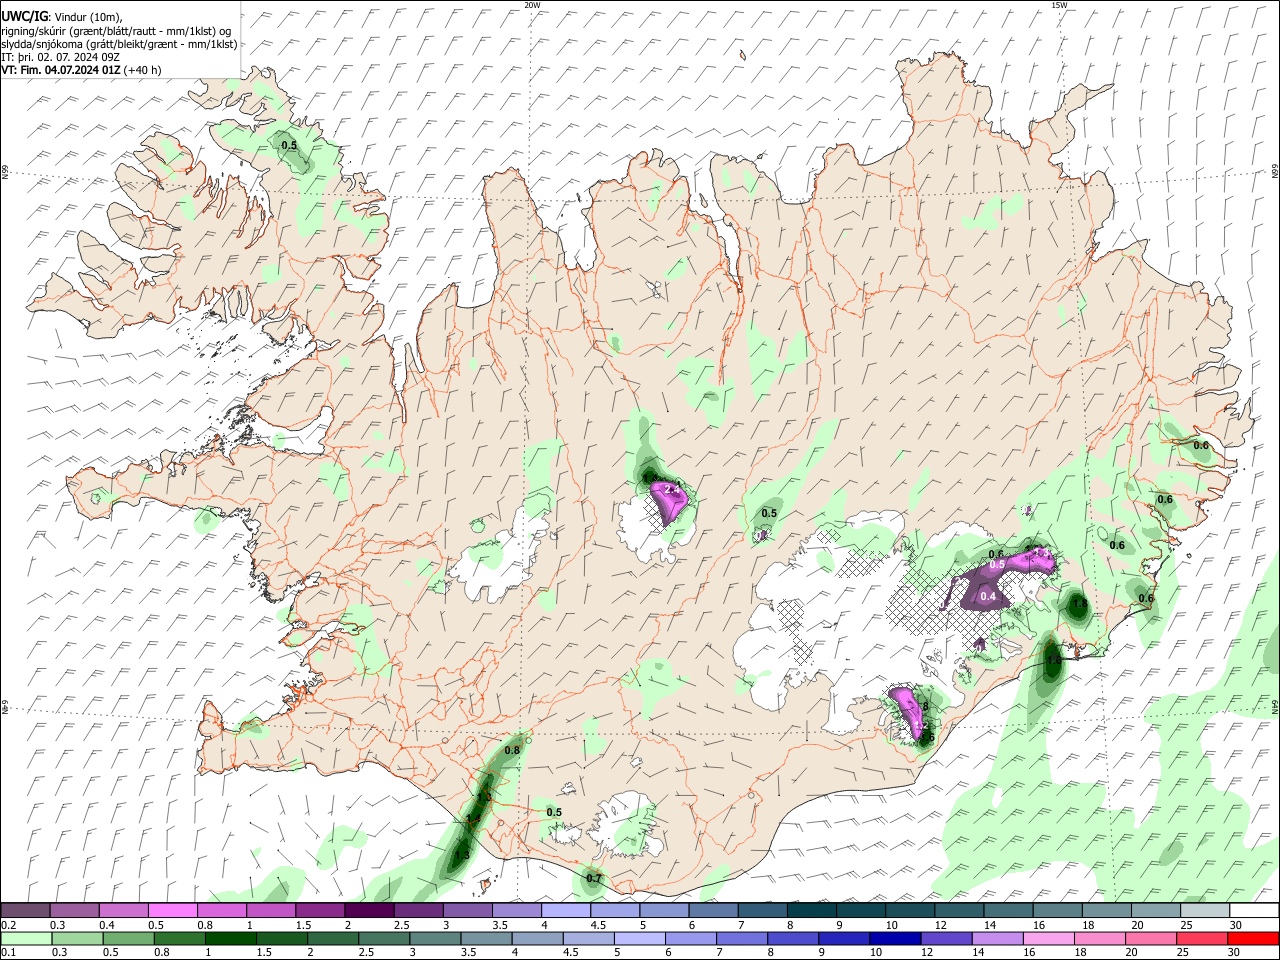Click the rain legend swatch between 7 and 8

[x=742, y=938]
